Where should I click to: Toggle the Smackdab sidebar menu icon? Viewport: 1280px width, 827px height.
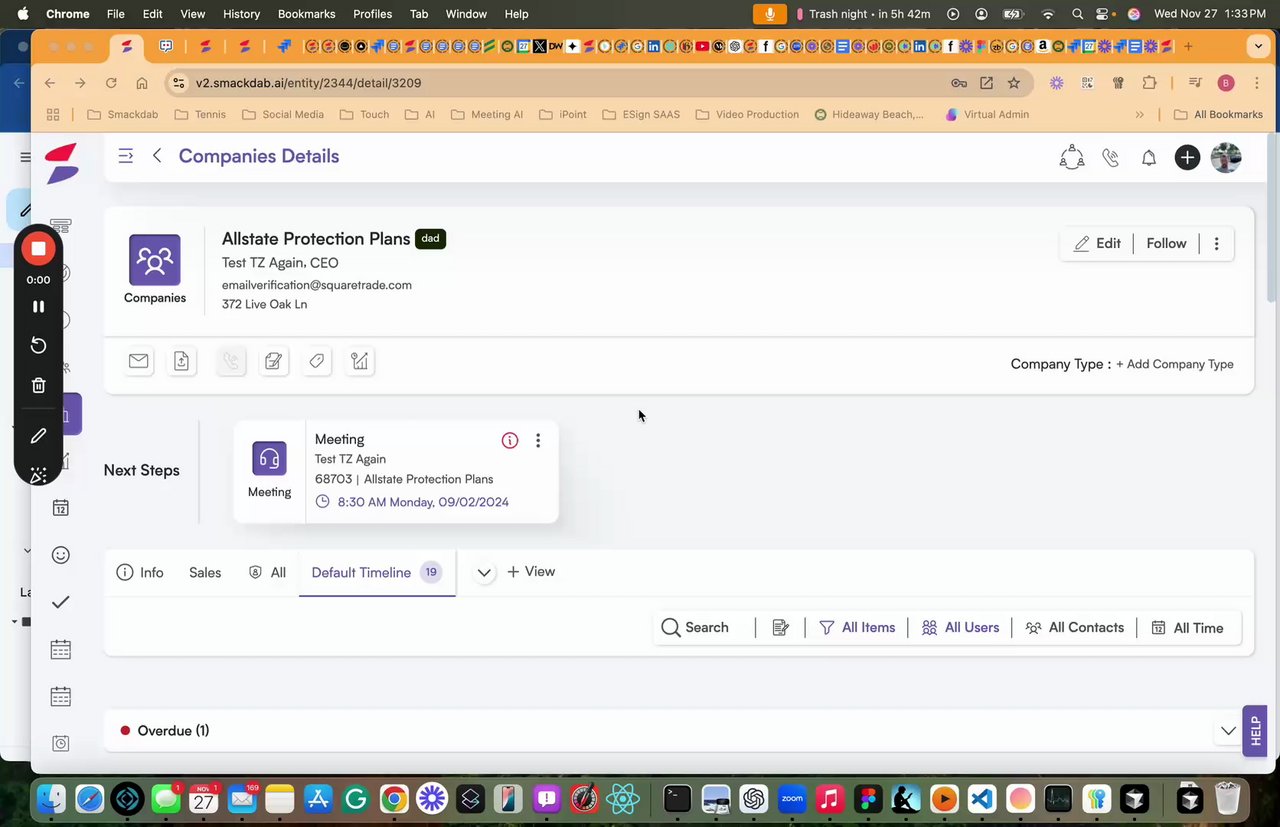pyautogui.click(x=125, y=156)
